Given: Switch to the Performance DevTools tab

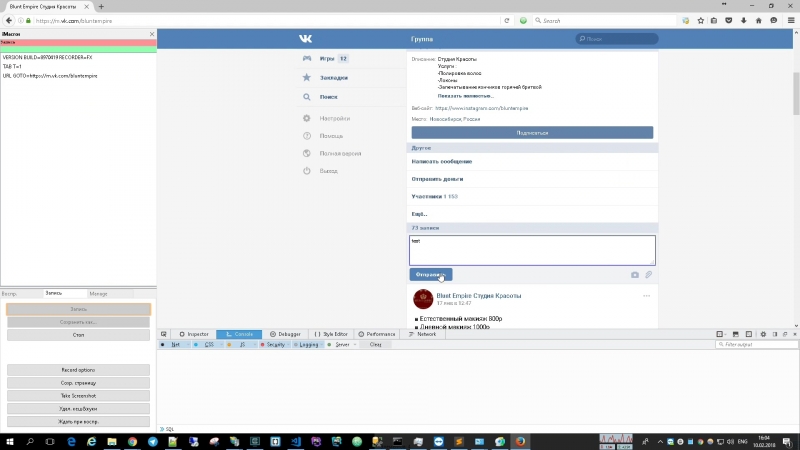Looking at the screenshot, I should pos(377,334).
